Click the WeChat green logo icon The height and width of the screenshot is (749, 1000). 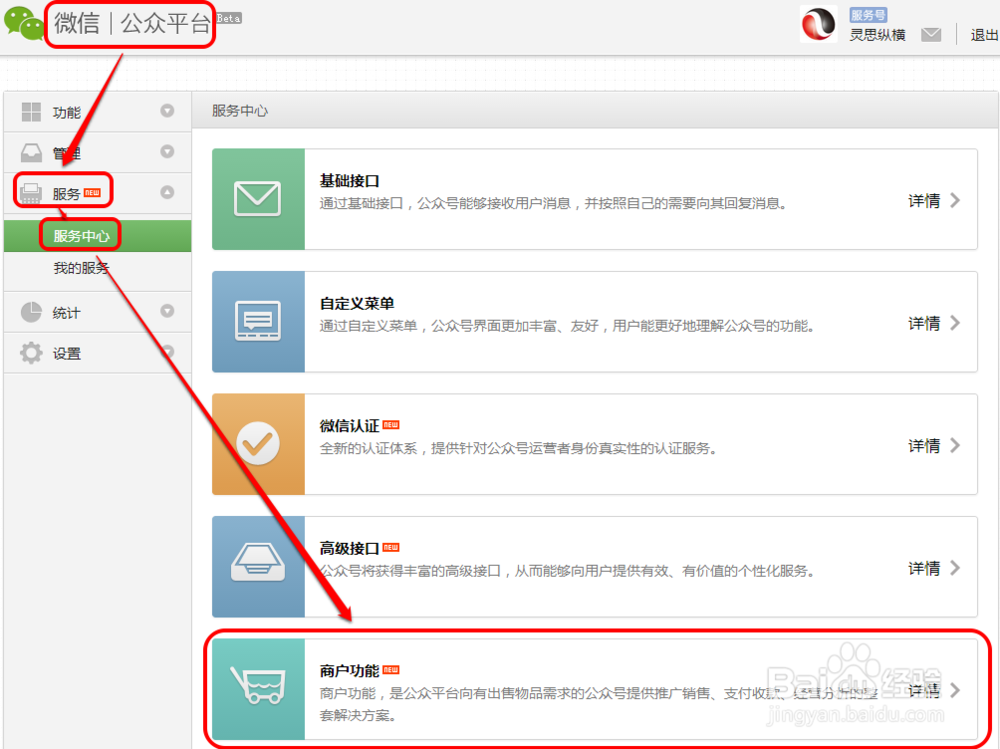[25, 22]
